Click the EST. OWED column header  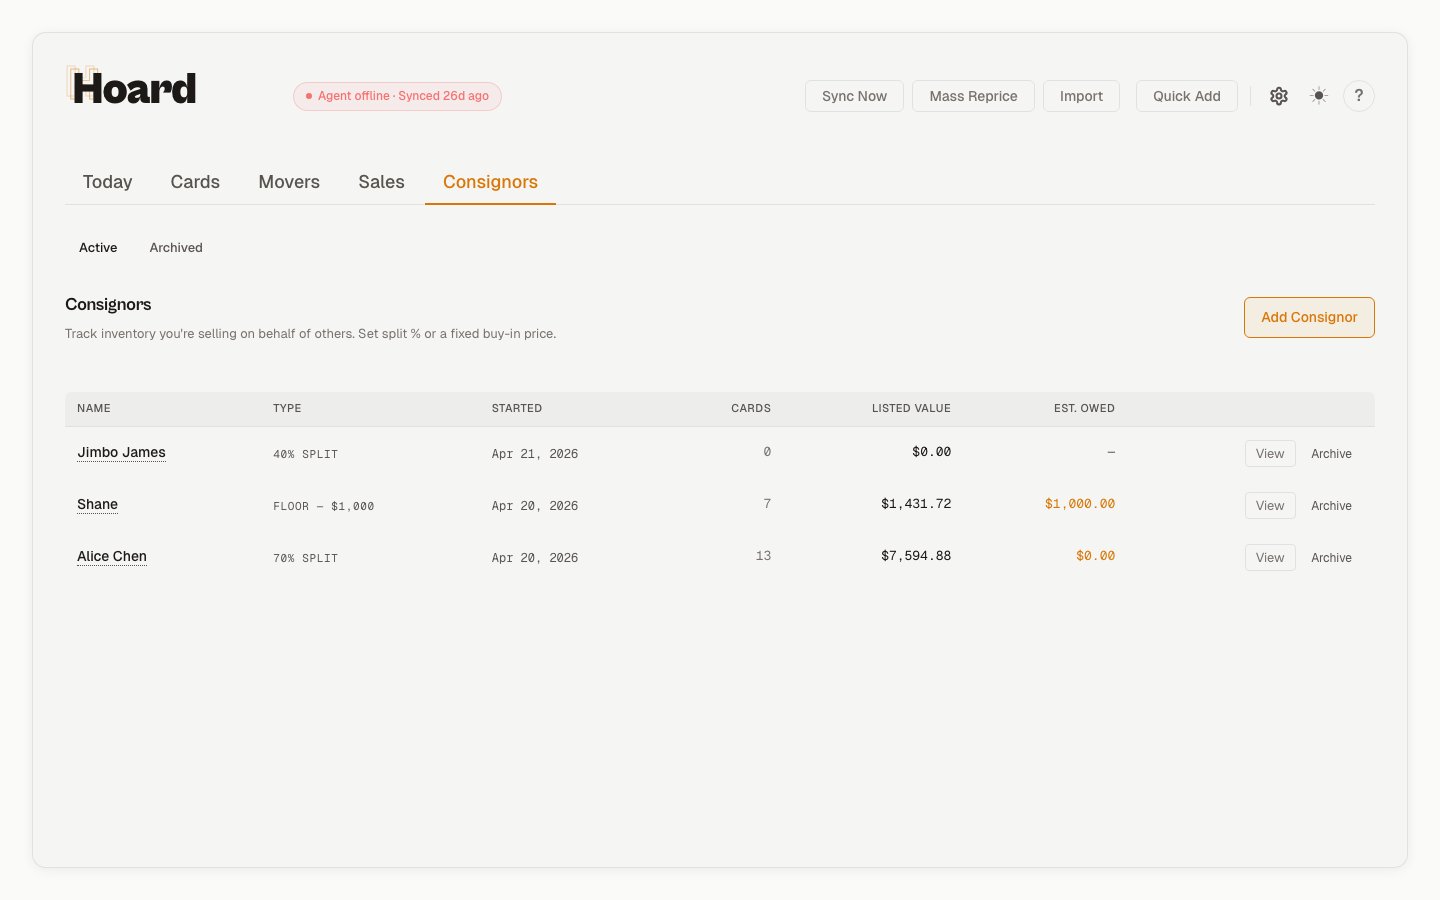pyautogui.click(x=1084, y=408)
